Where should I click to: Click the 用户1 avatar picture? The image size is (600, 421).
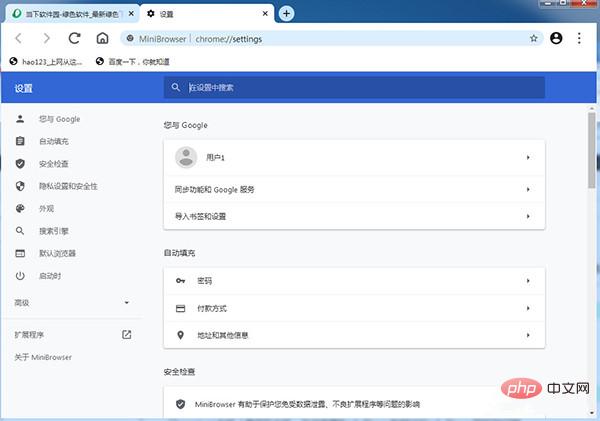coord(186,157)
